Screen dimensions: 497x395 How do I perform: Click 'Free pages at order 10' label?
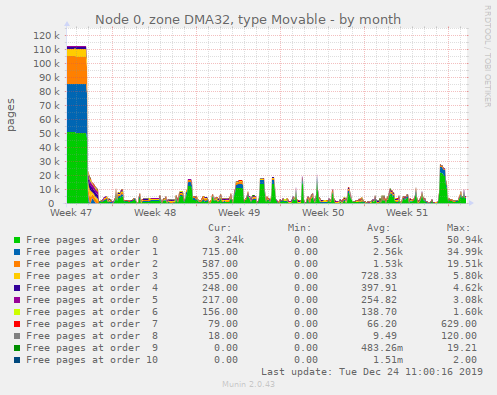click(92, 360)
